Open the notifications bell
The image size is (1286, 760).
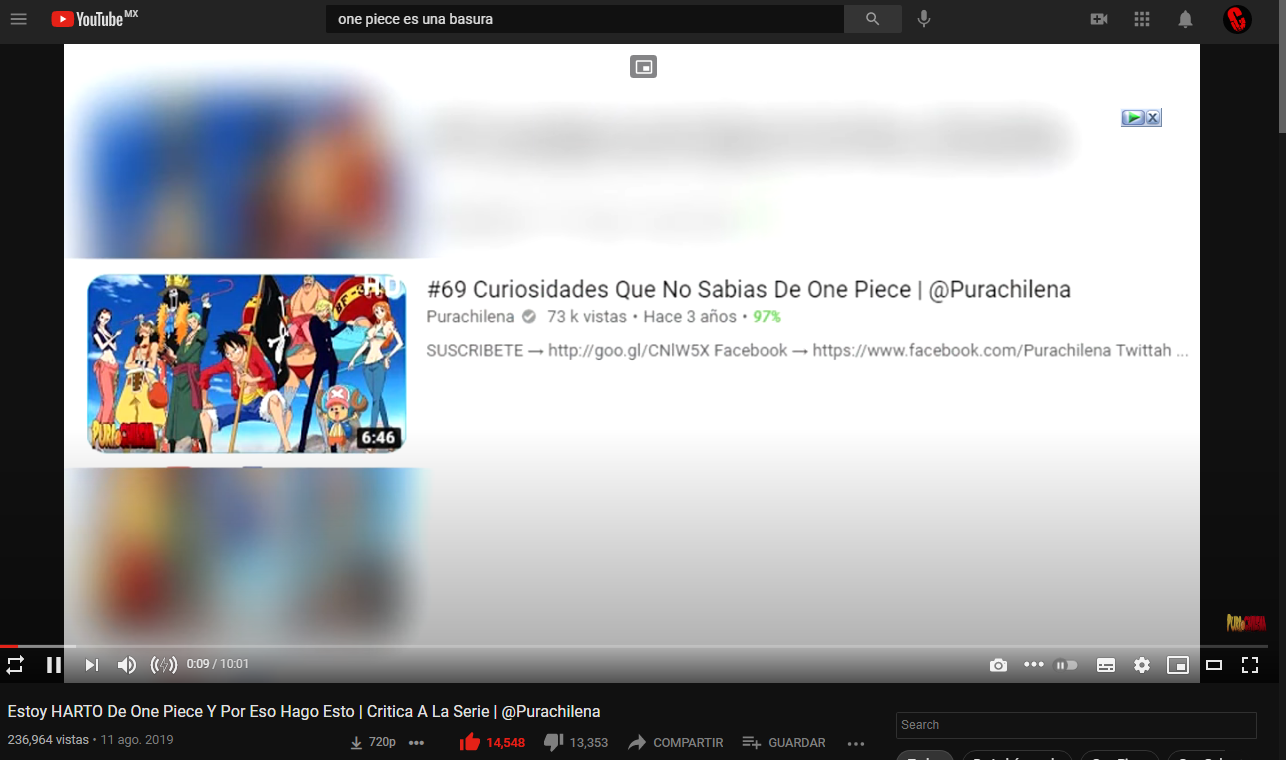click(x=1185, y=19)
